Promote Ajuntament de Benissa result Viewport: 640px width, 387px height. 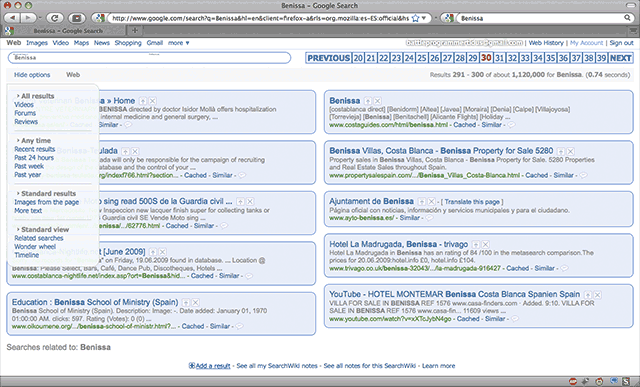(x=422, y=201)
